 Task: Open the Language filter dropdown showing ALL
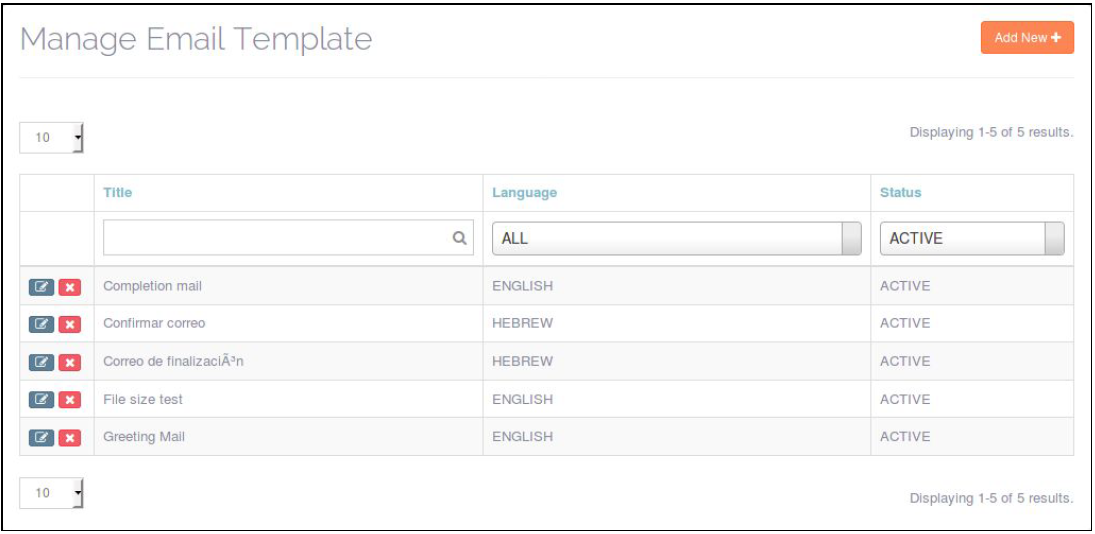[676, 239]
